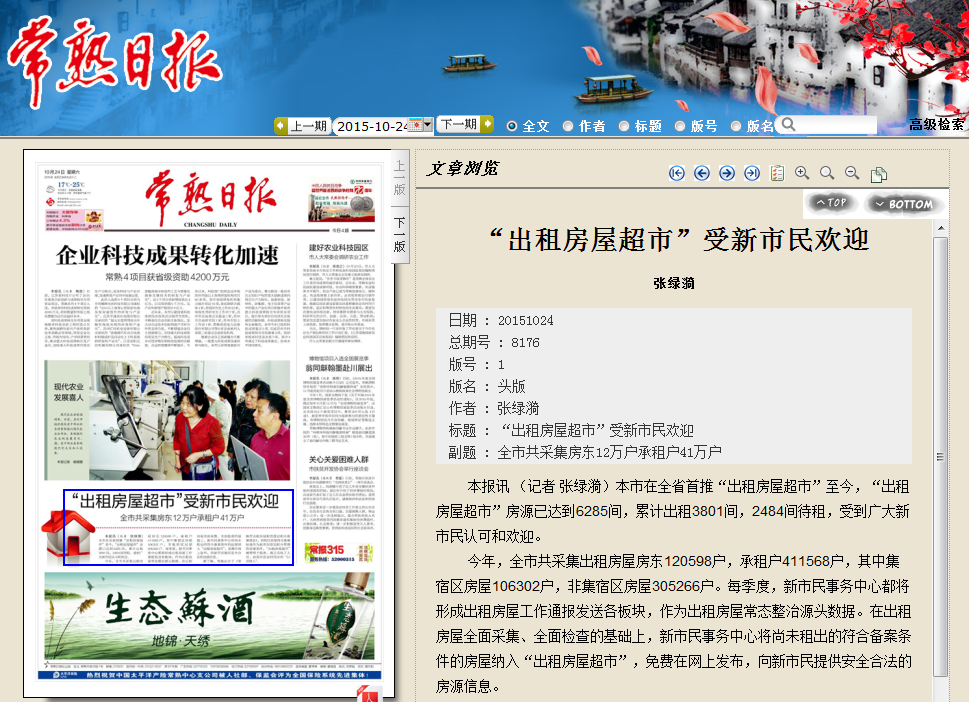Screen dimensions: 969x702
Task: Go to the first article icon
Action: click(677, 173)
